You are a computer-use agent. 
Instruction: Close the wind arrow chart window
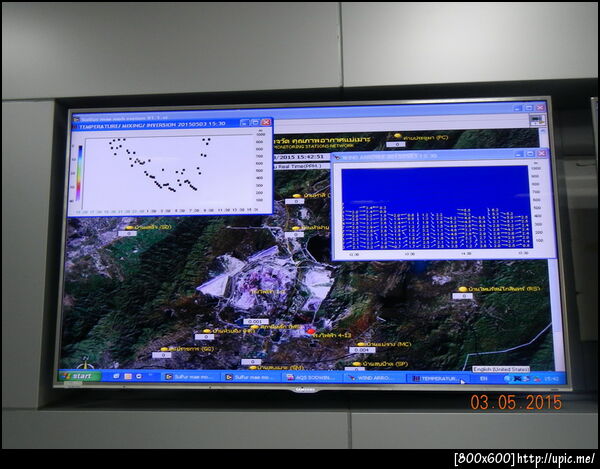[542, 153]
